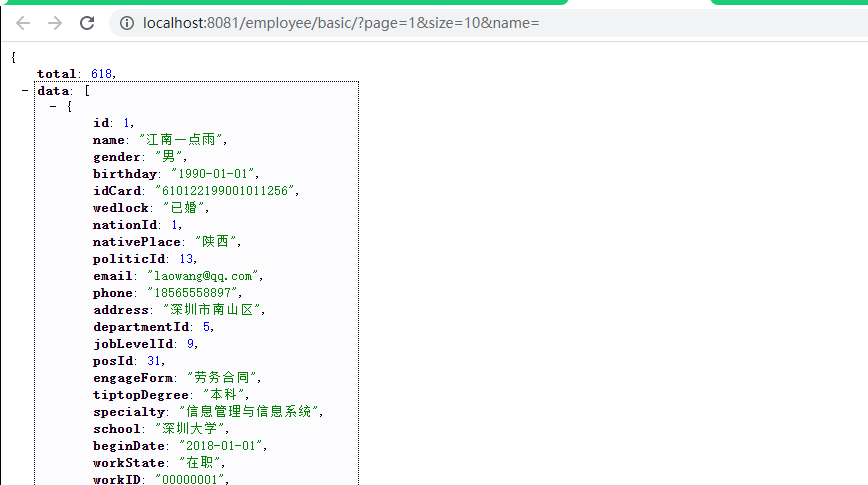Select the specialty value 信息管理与信息系统
Image resolution: width=868 pixels, height=485 pixels.
click(x=249, y=411)
